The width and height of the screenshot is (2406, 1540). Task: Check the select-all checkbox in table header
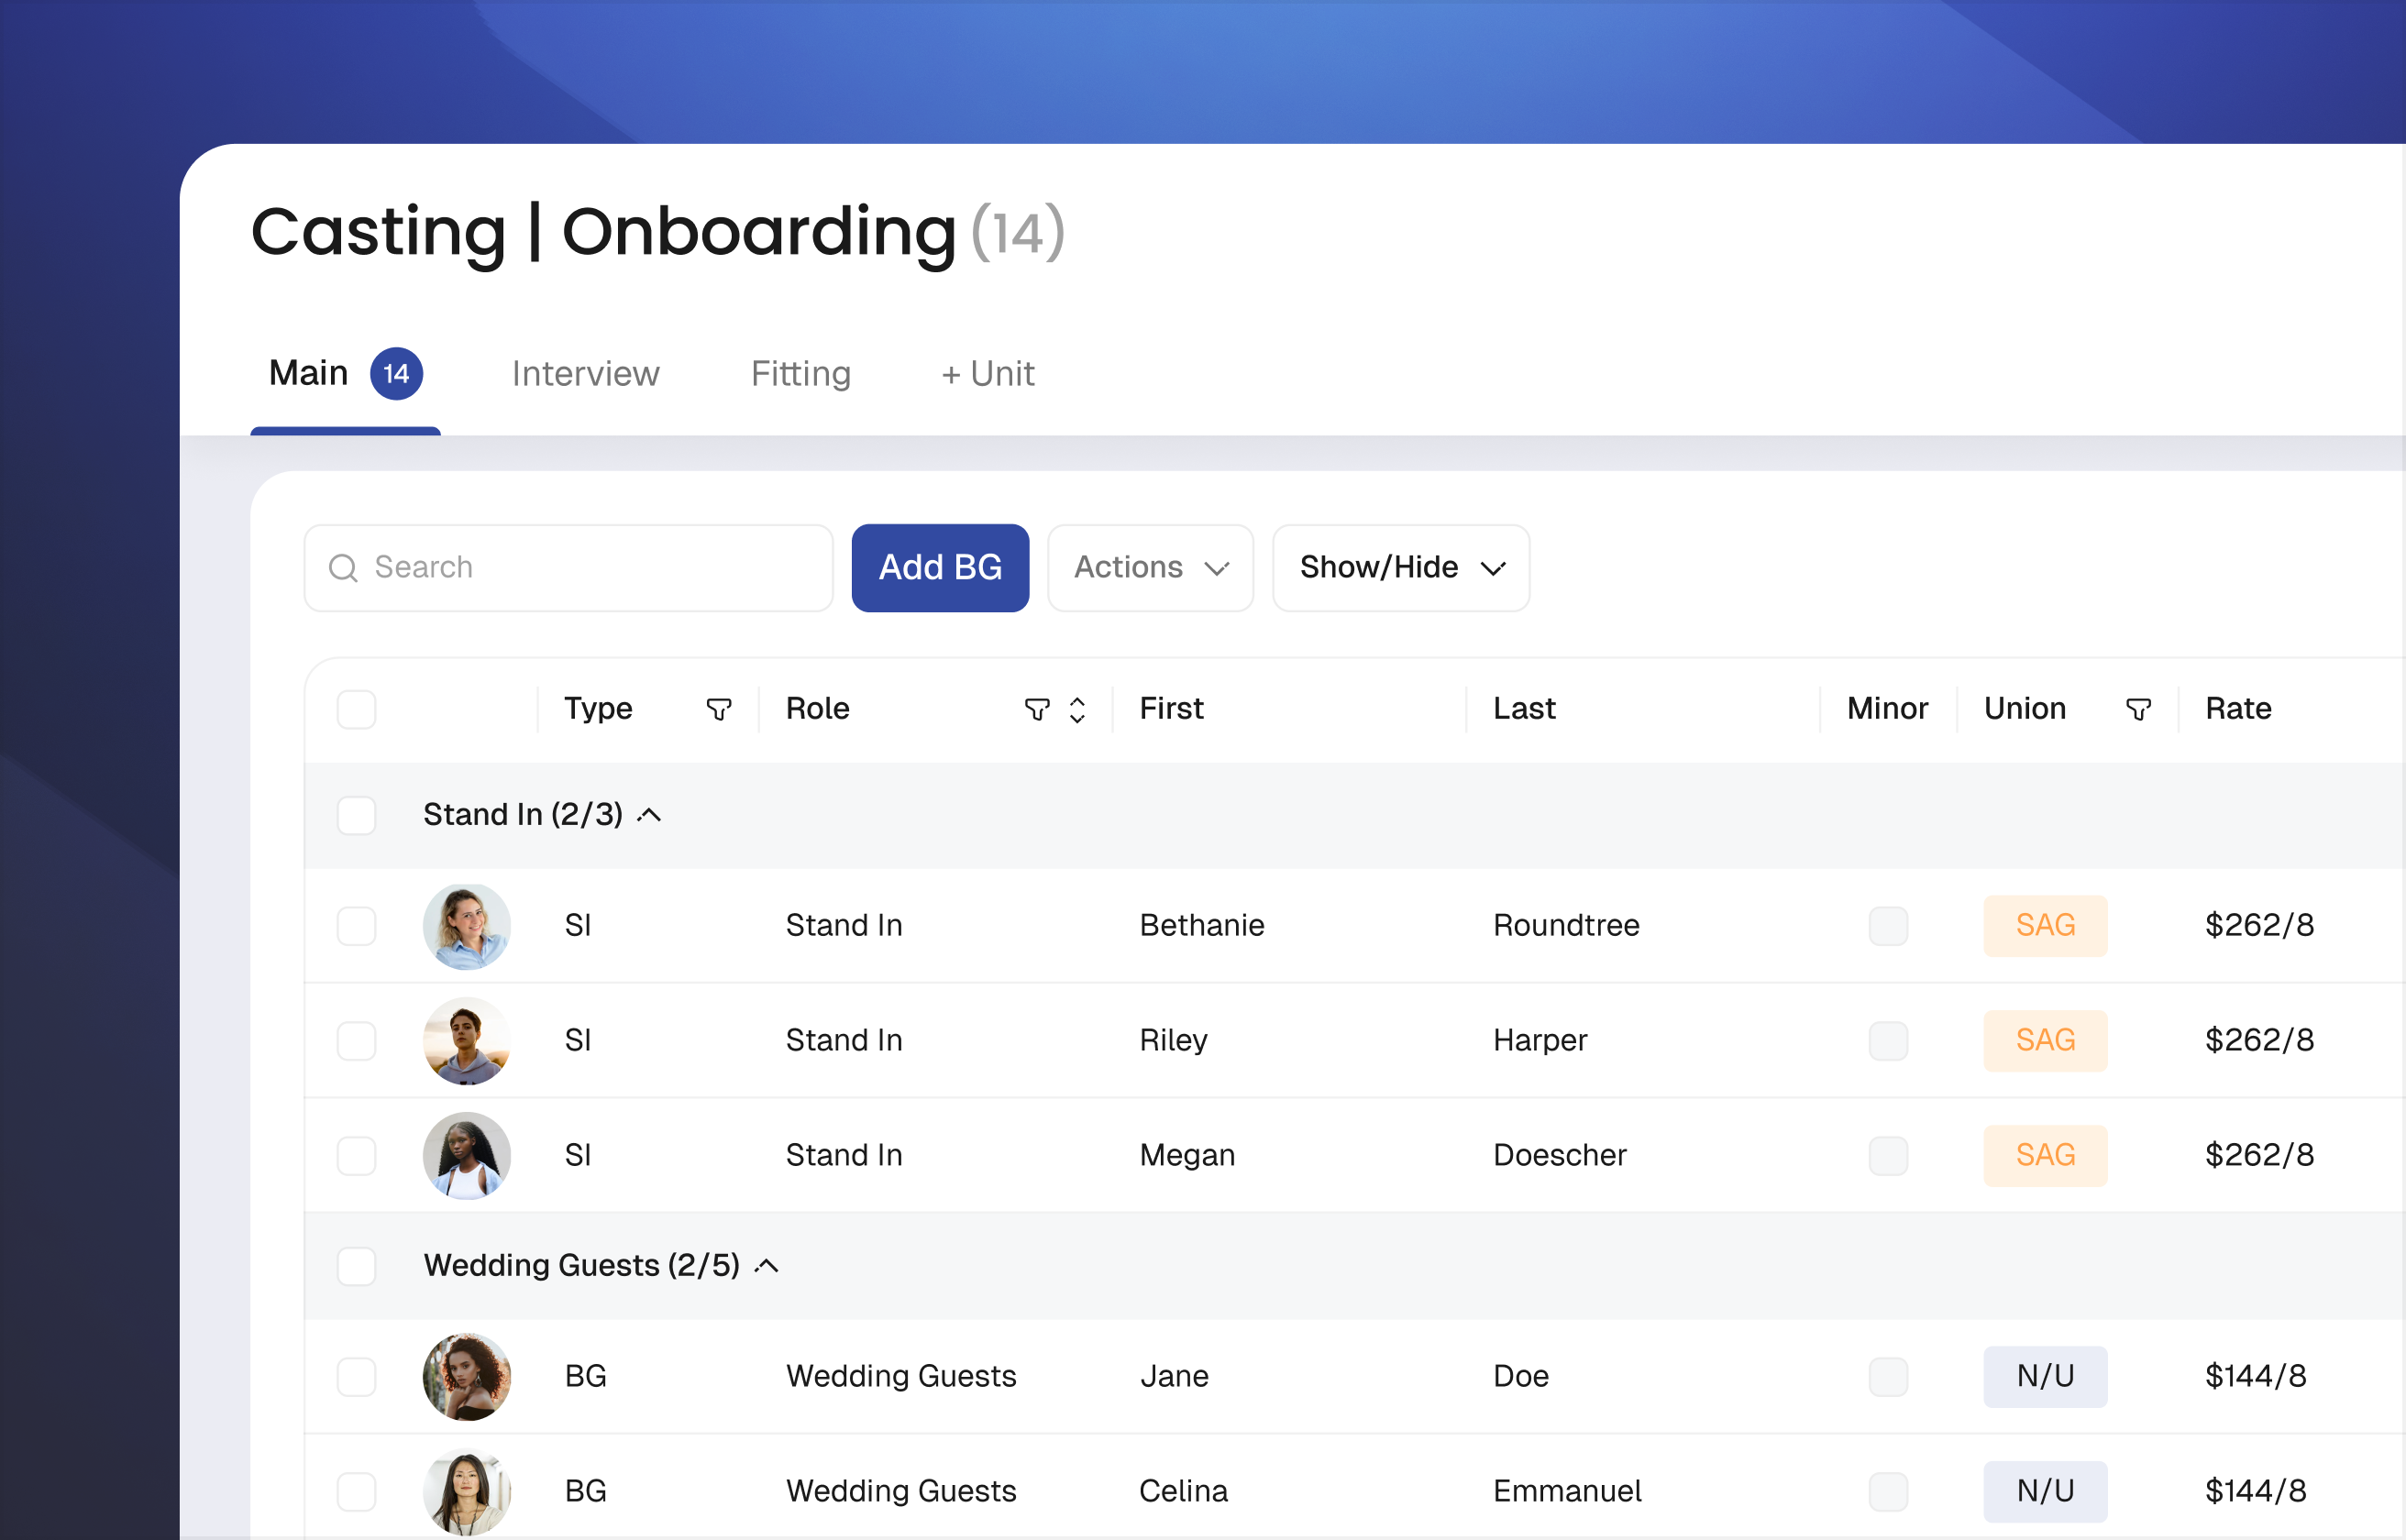[x=356, y=709]
